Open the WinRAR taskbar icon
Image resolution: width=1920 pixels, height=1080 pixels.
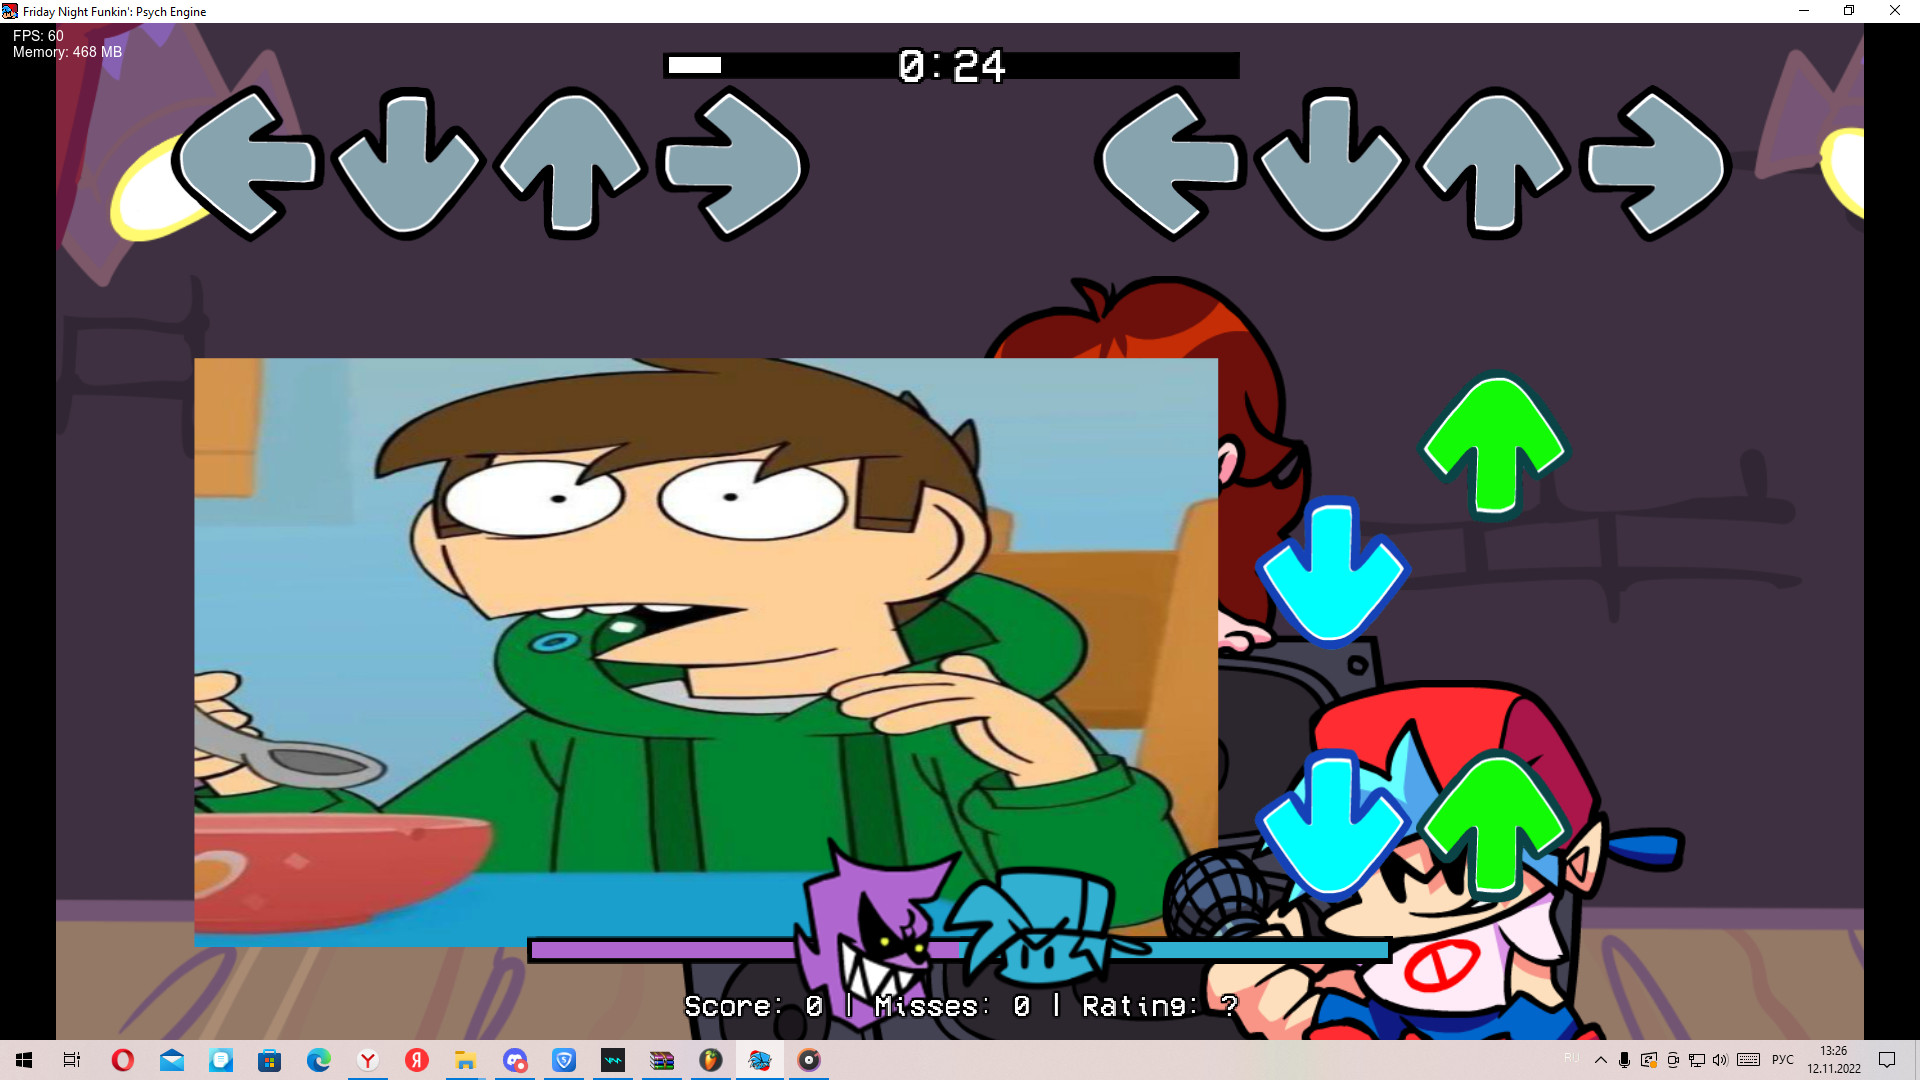pos(662,1060)
